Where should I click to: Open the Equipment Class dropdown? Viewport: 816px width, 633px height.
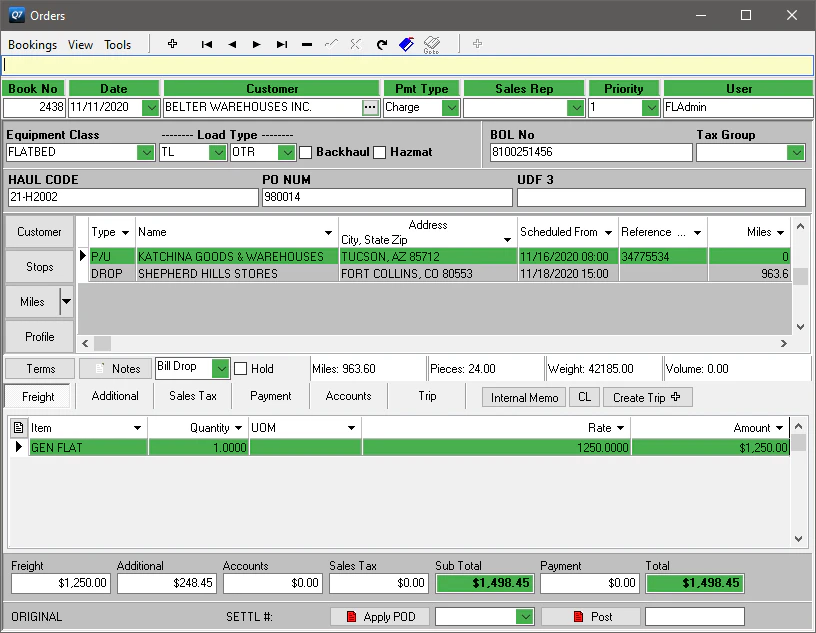145,152
